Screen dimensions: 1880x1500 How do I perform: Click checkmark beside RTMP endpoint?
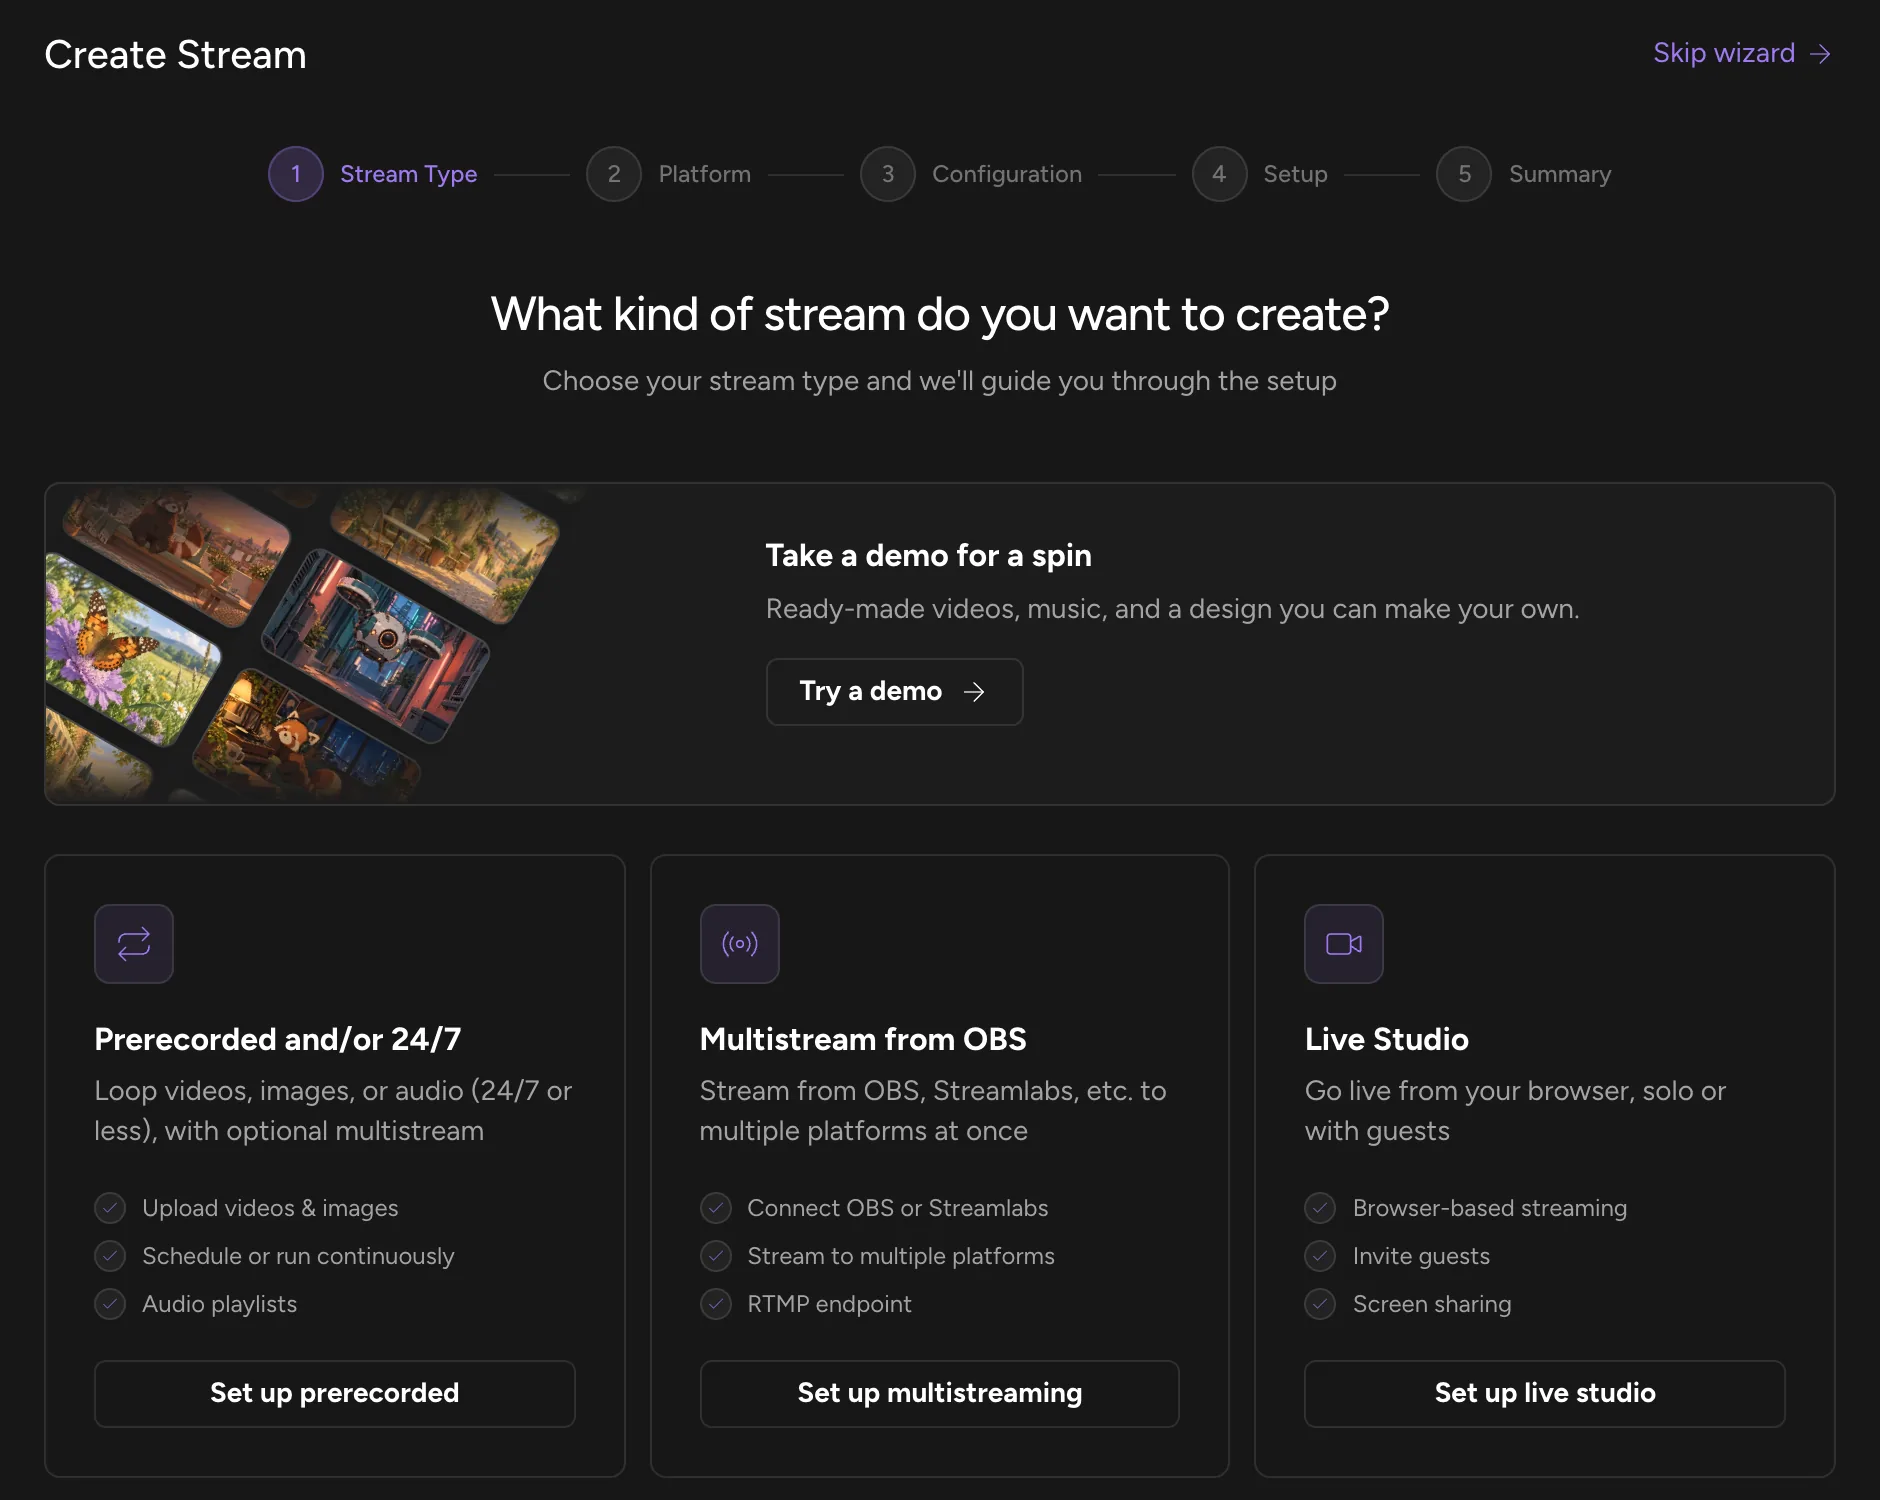click(716, 1304)
